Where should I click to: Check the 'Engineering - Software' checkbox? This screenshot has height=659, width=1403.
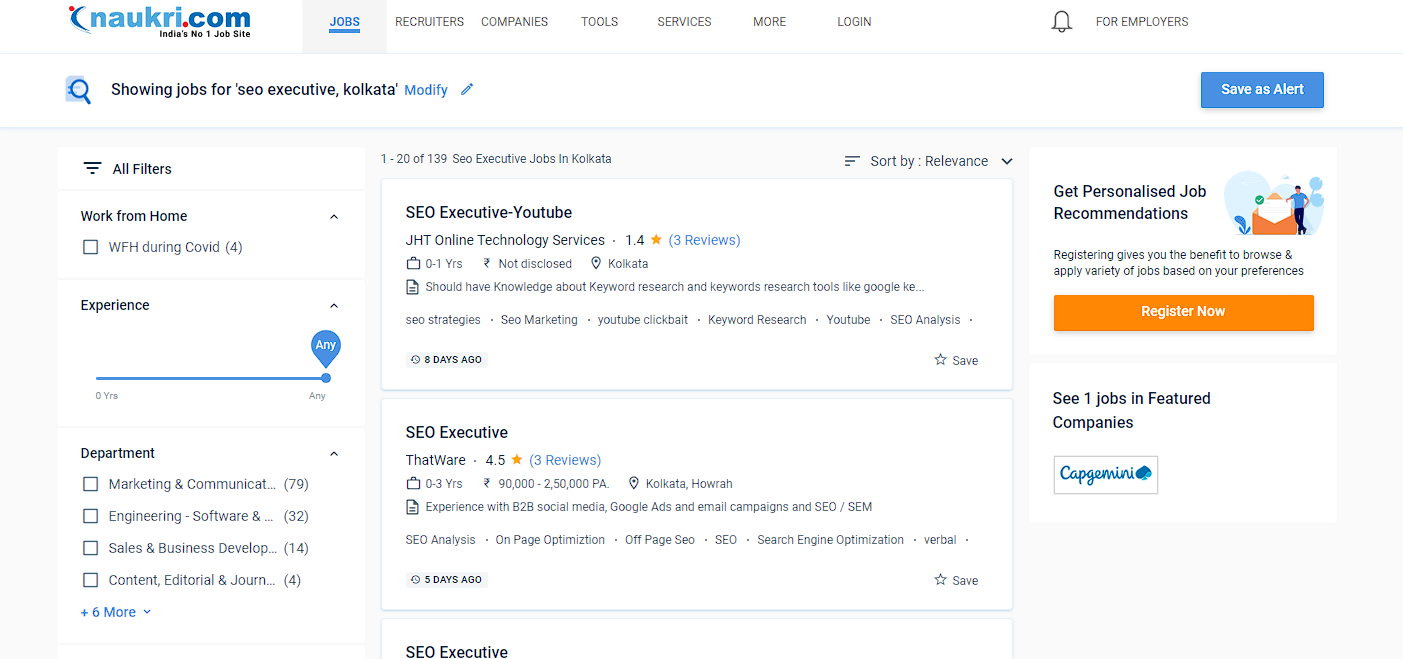[90, 516]
